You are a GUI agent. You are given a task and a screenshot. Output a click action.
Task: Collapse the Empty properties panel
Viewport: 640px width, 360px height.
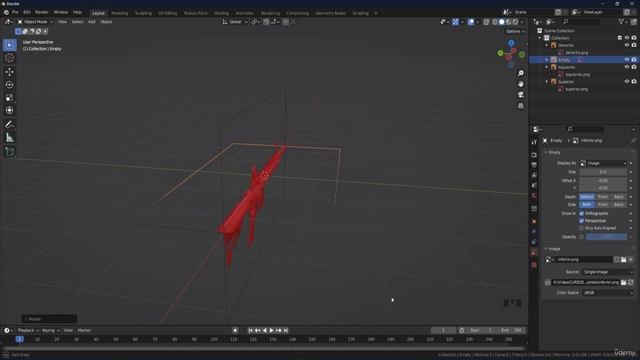(546, 152)
